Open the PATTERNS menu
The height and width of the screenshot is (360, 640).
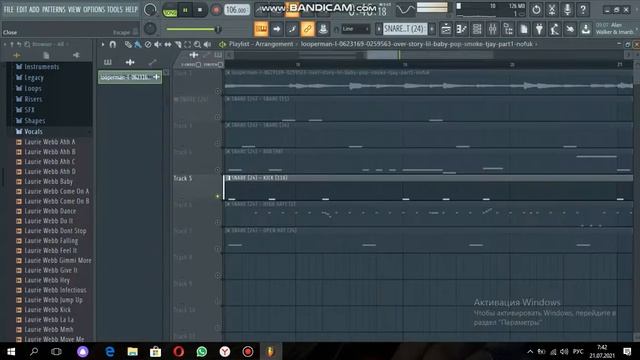click(53, 9)
